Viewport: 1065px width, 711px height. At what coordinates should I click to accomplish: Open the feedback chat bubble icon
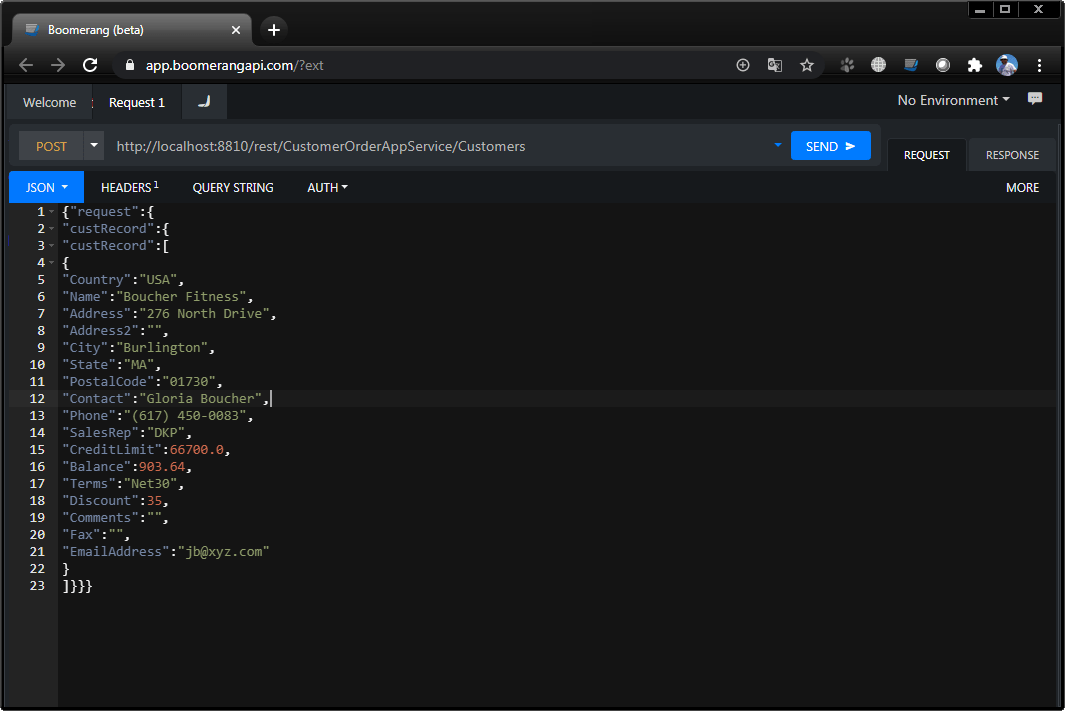[1034, 99]
